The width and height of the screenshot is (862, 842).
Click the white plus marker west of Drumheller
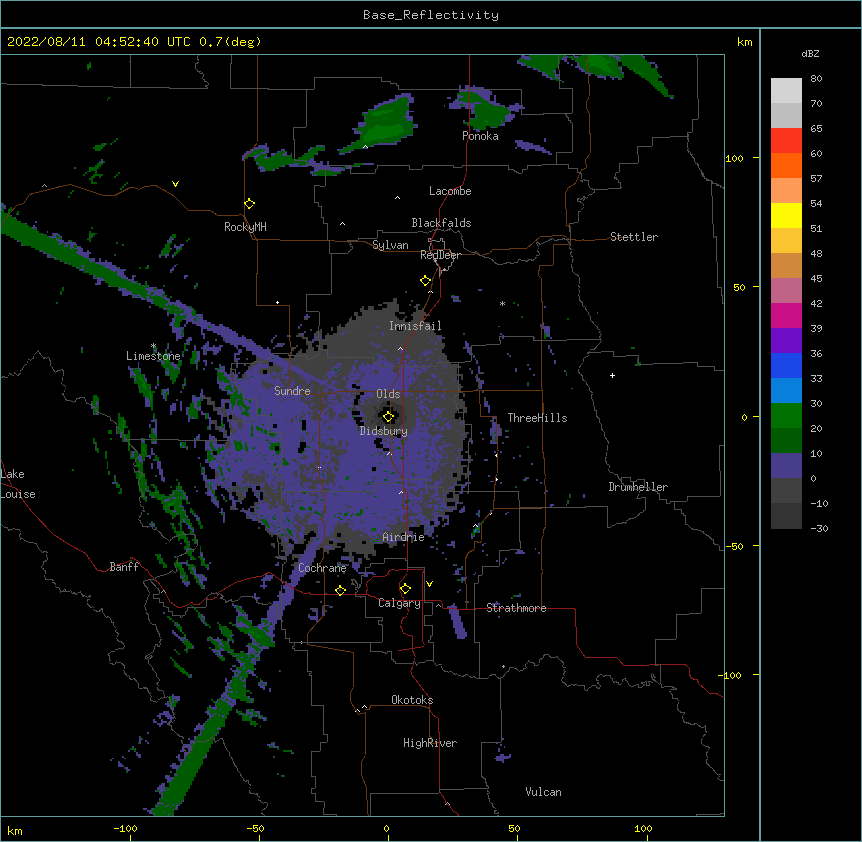pos(612,375)
